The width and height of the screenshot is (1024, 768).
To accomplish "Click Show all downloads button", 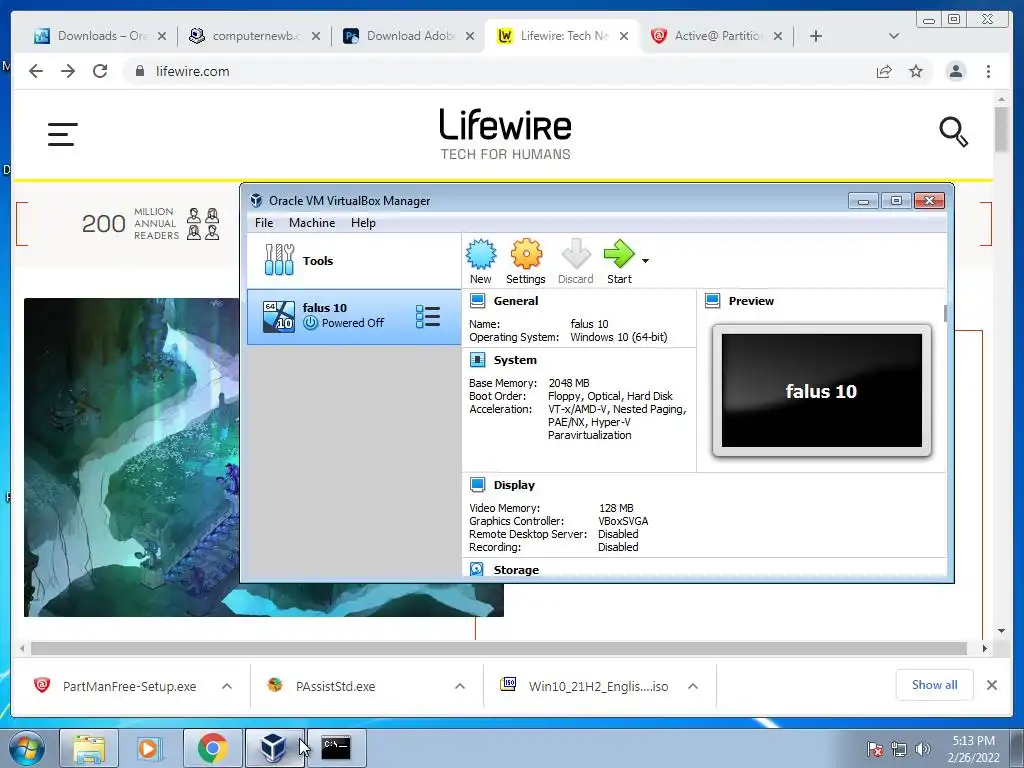I will (935, 684).
